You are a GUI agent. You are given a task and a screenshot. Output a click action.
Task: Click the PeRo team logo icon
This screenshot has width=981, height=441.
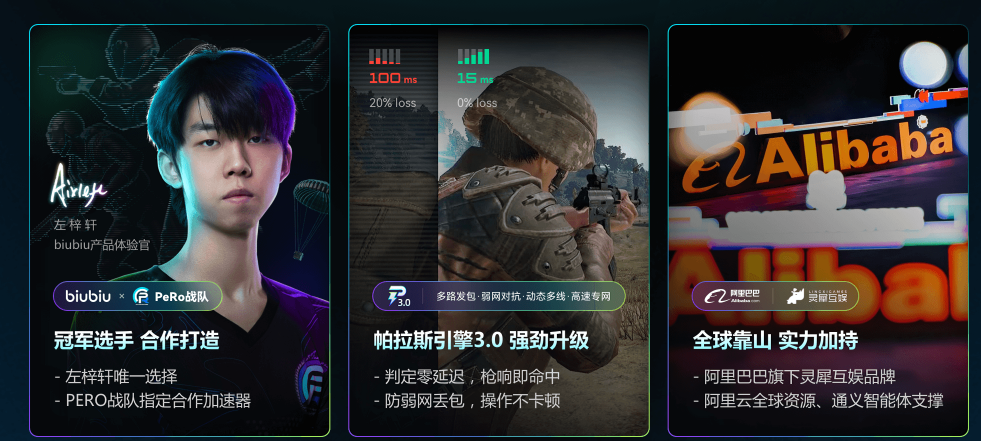point(141,297)
